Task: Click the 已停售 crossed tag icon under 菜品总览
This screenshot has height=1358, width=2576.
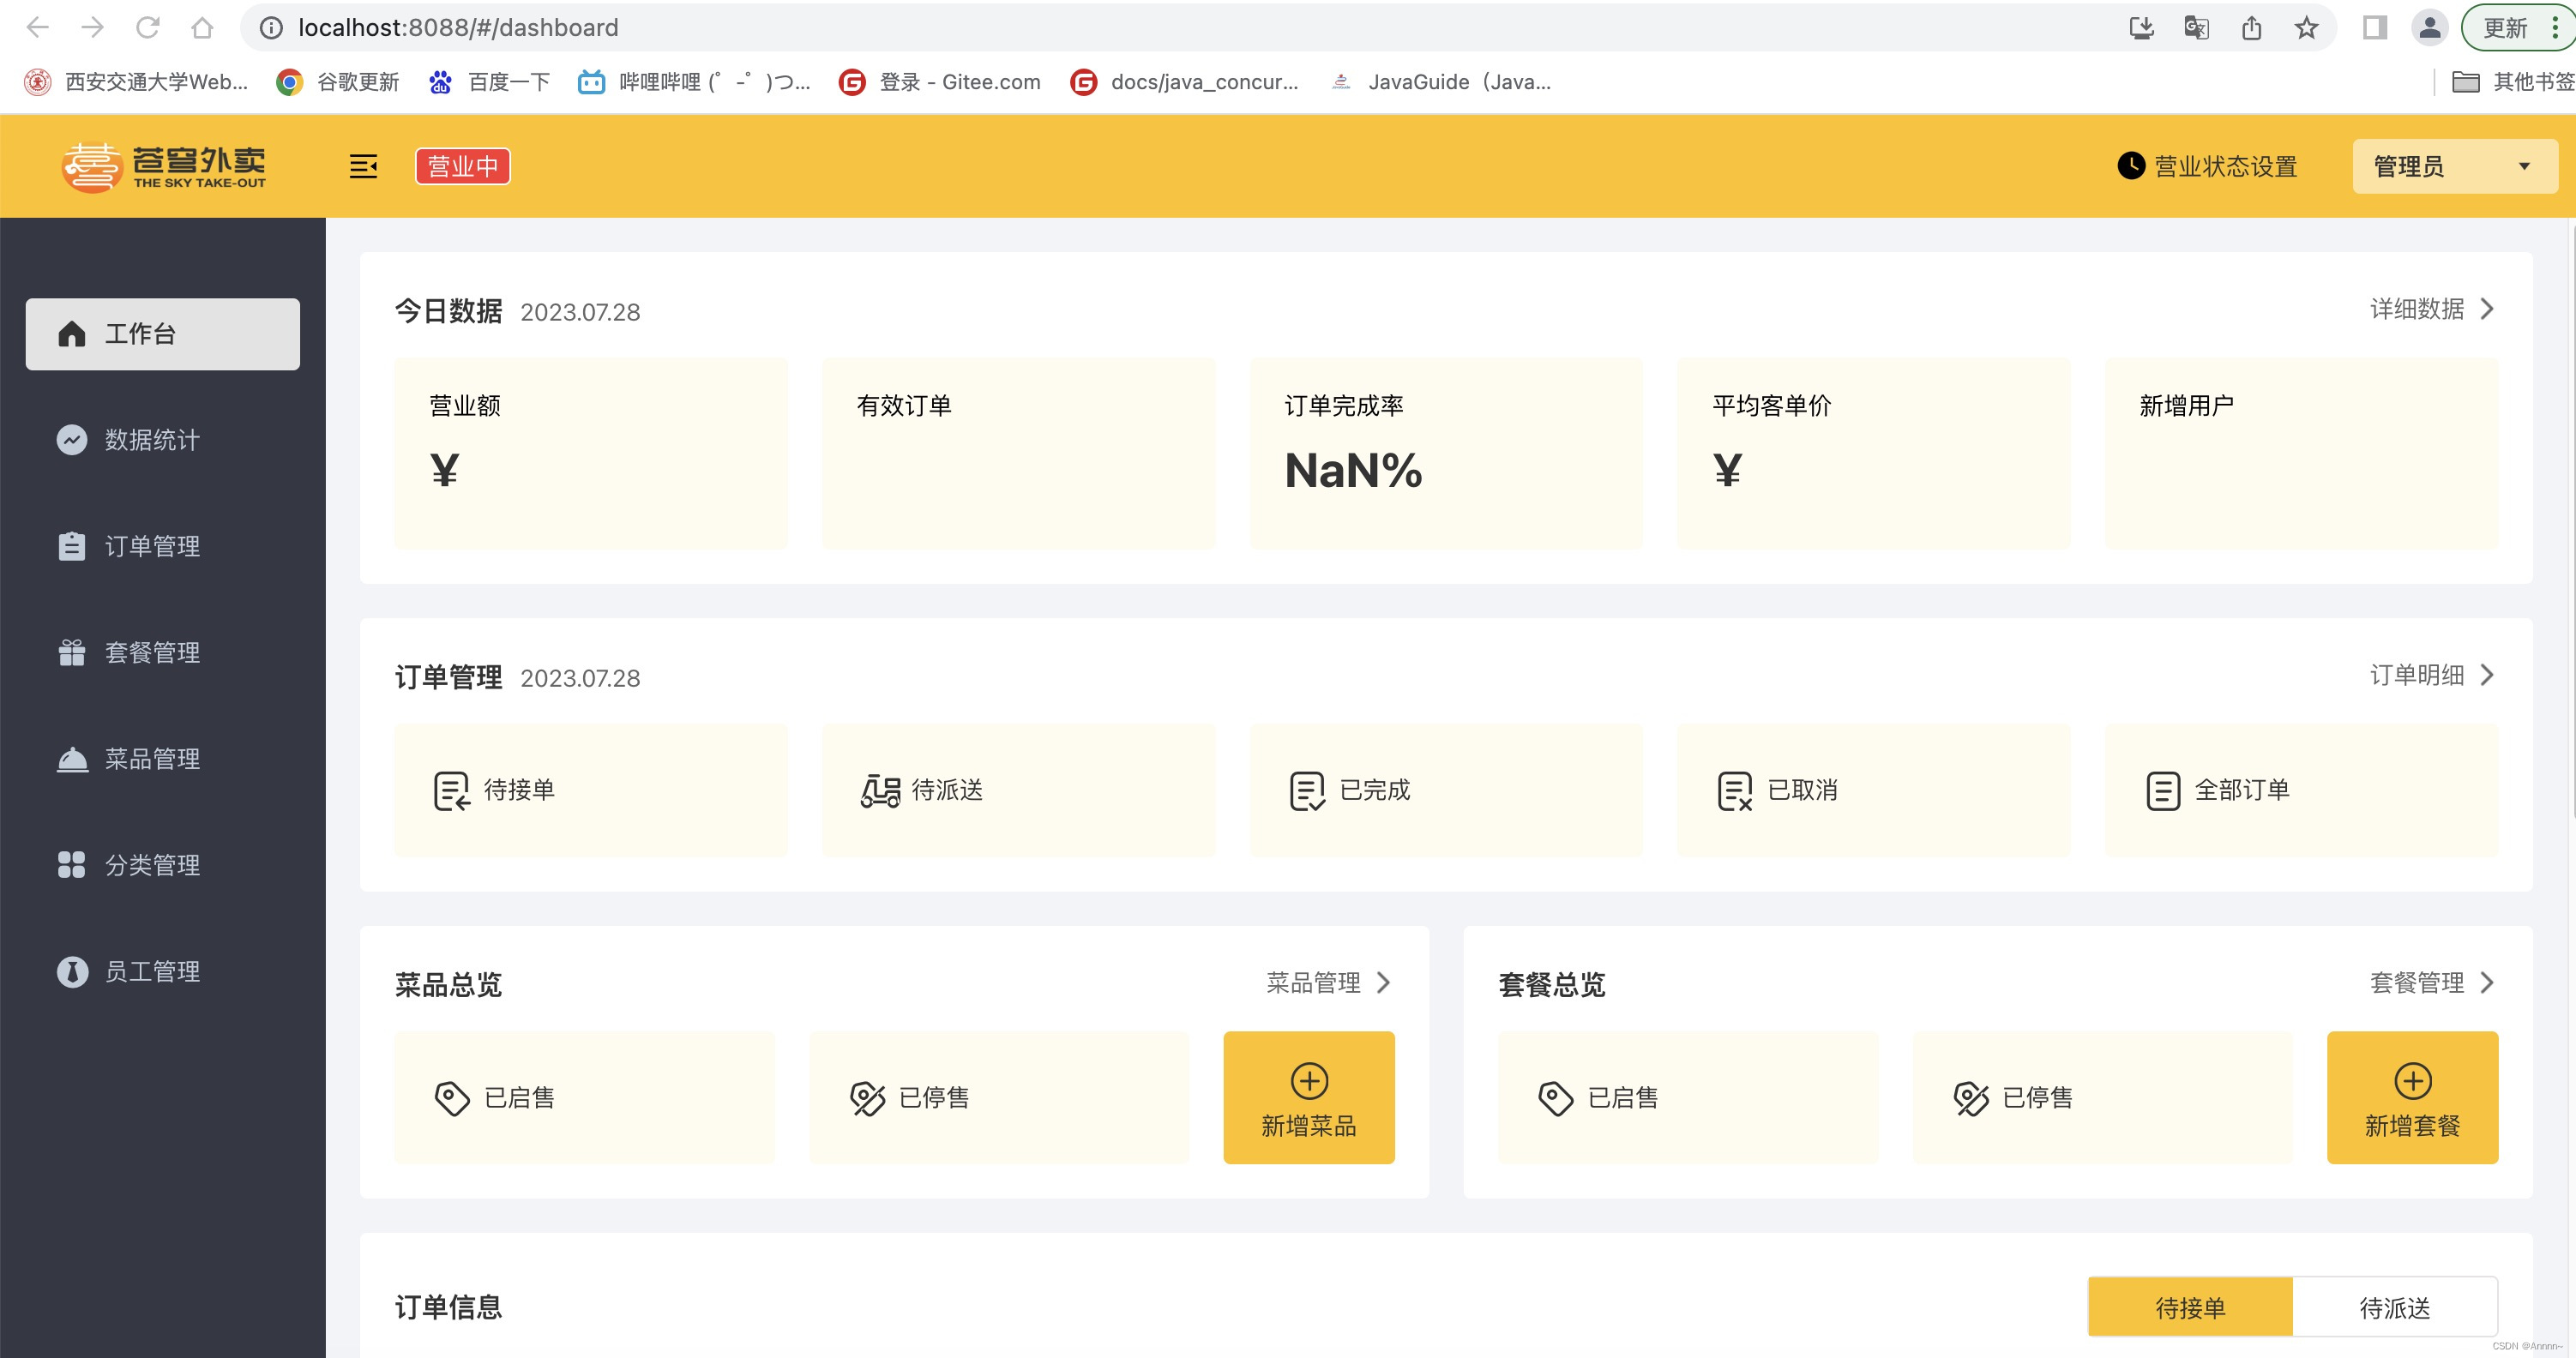Action: pos(867,1098)
